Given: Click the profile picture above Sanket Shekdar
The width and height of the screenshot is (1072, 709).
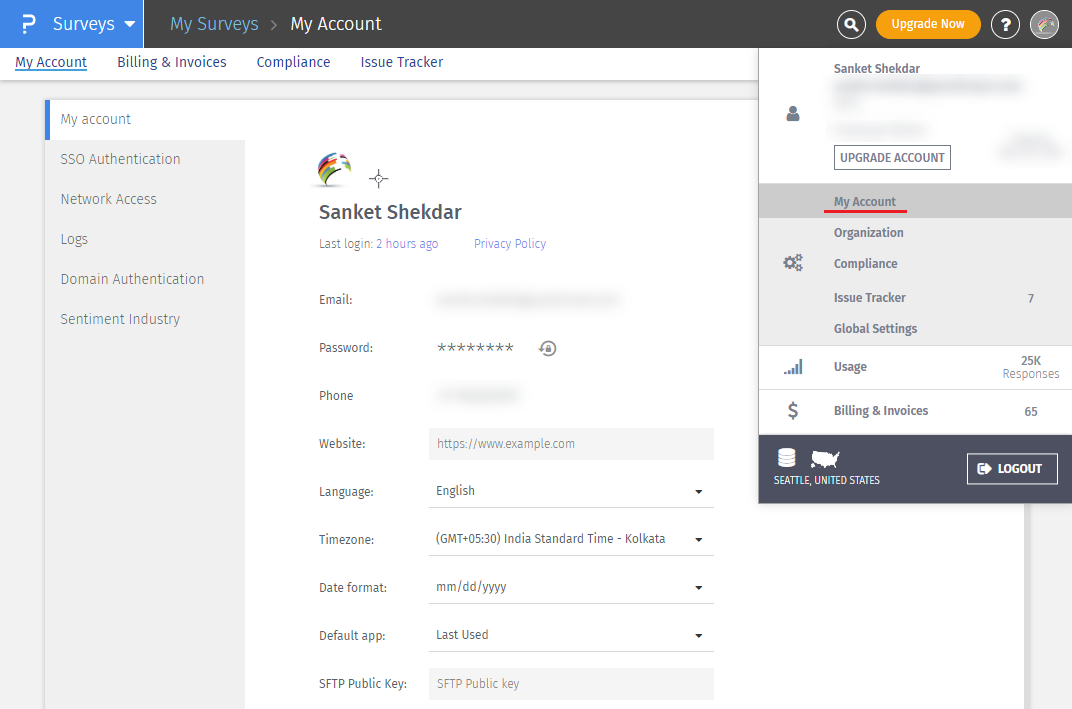Looking at the screenshot, I should click(334, 170).
